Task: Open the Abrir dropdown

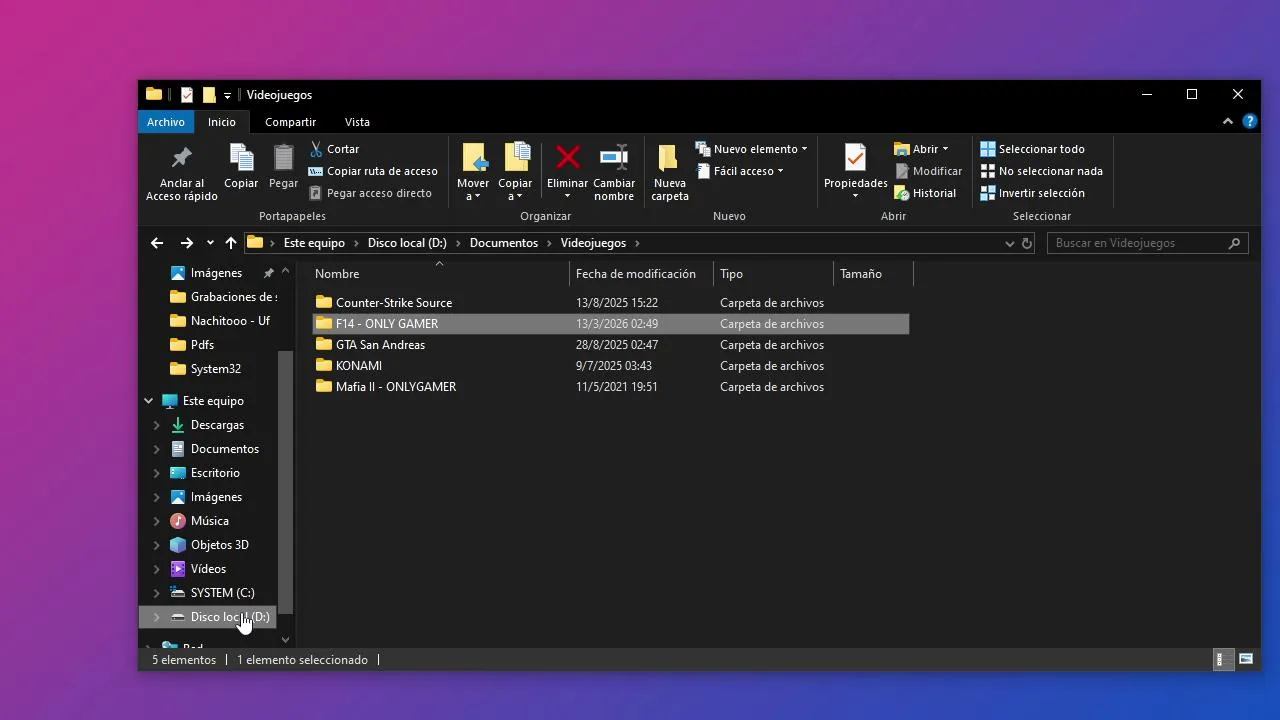Action: click(x=921, y=149)
